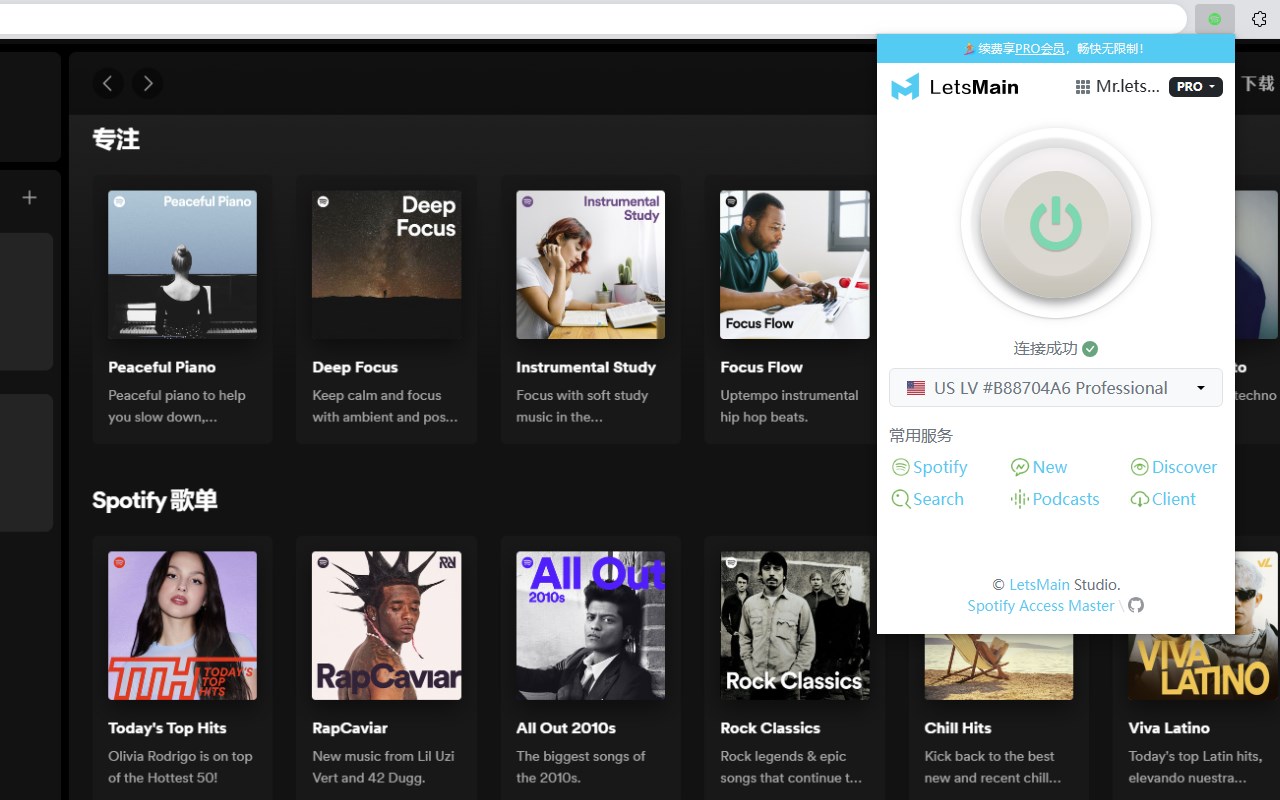Click the eye icon beside Discover

1139,467
